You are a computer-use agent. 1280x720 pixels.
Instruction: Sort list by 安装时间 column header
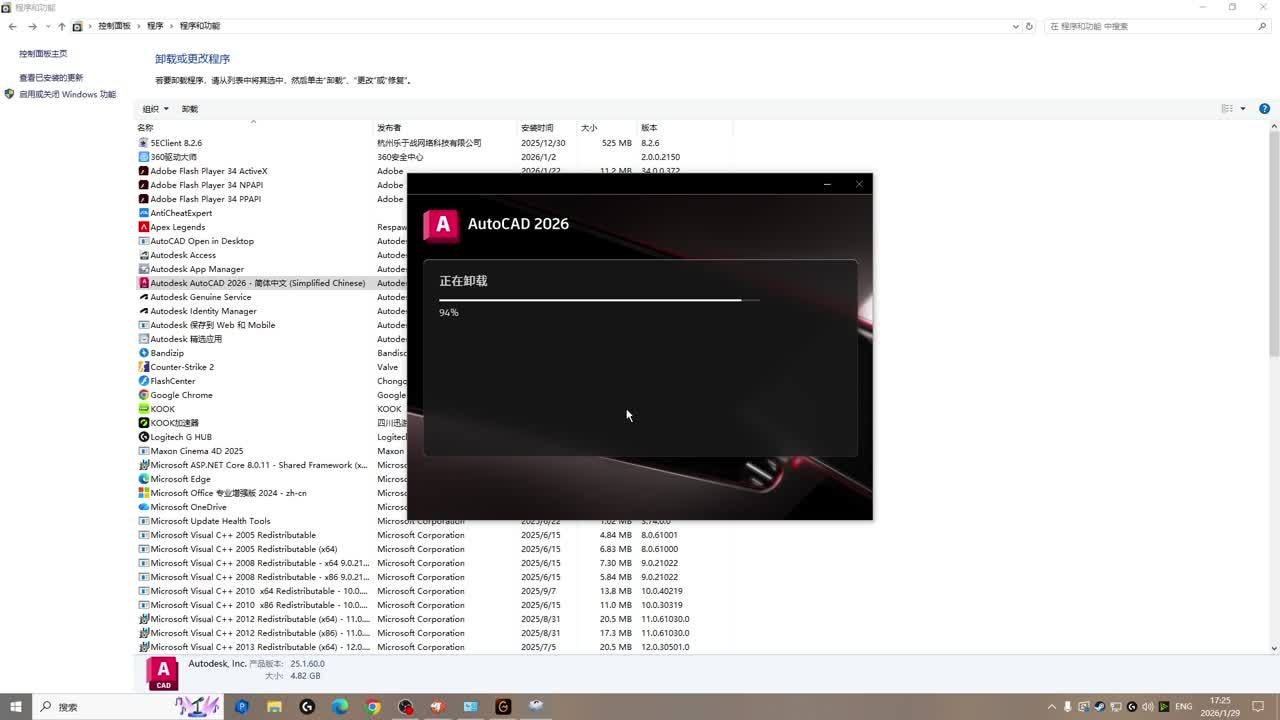(x=537, y=128)
